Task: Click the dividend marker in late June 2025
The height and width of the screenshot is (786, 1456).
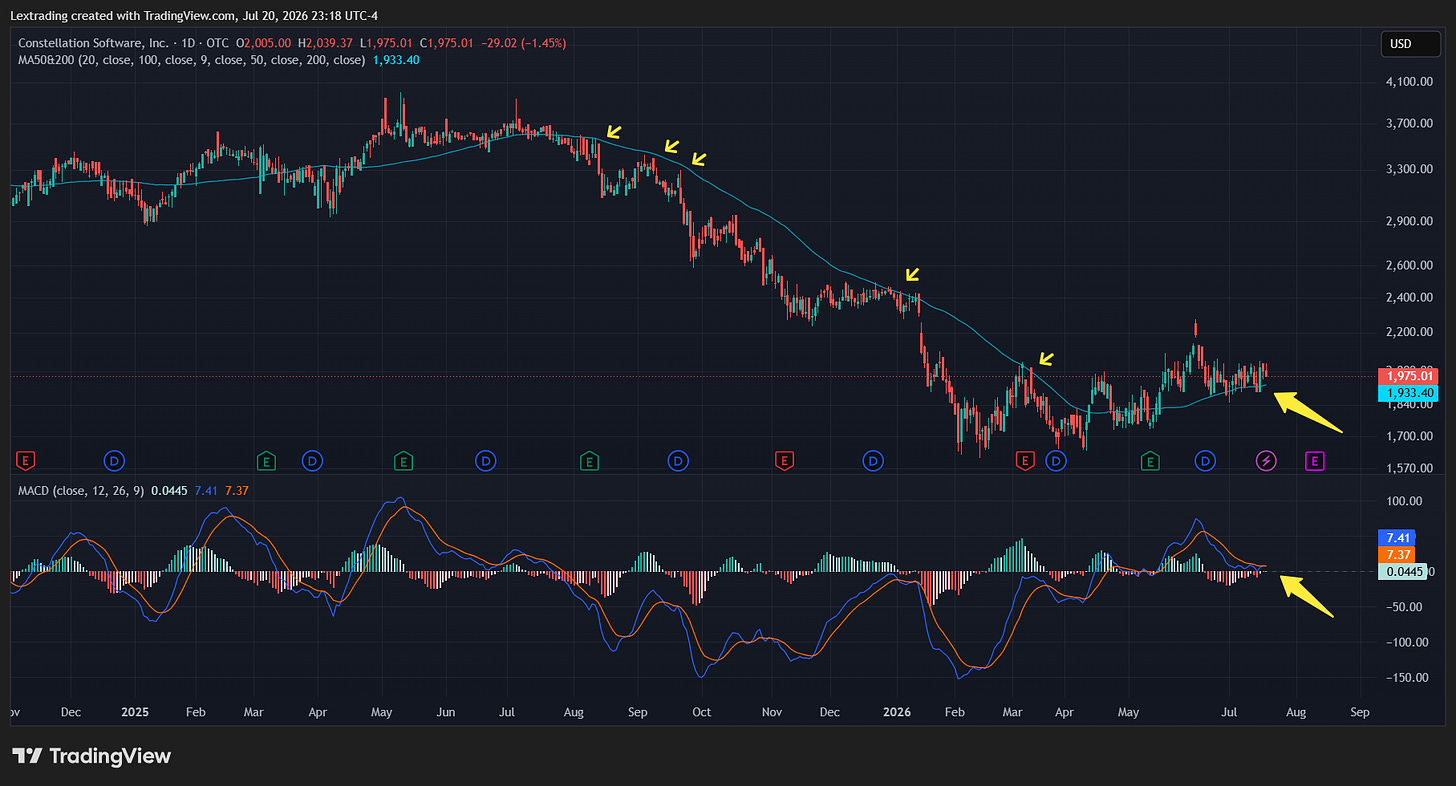Action: pyautogui.click(x=486, y=461)
